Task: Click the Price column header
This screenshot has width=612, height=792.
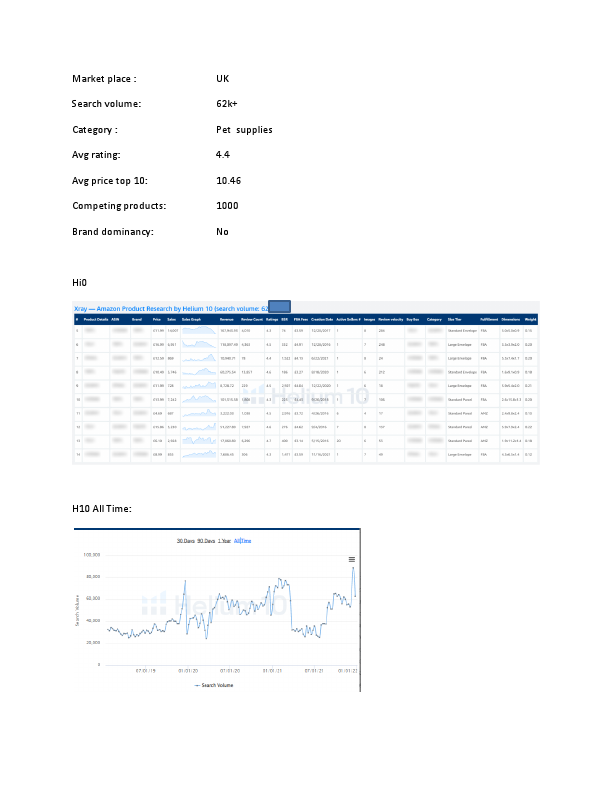Action: coord(157,319)
